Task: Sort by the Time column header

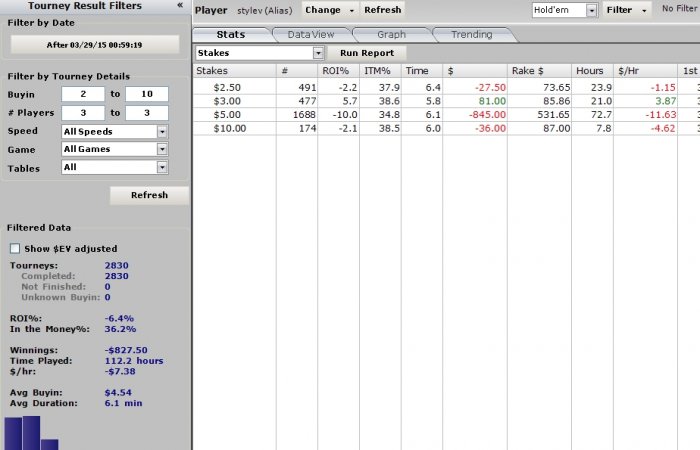Action: point(421,71)
